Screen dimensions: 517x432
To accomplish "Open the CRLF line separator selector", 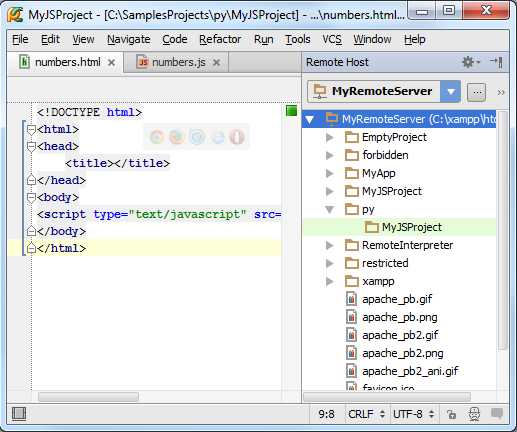I will (x=366, y=414).
